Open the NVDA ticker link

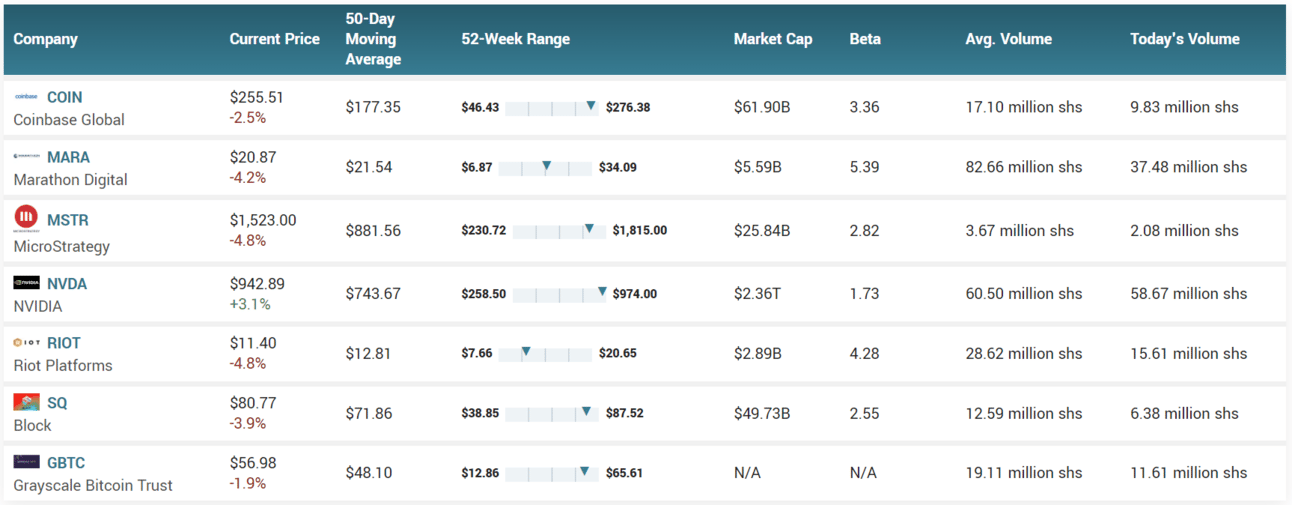(67, 283)
